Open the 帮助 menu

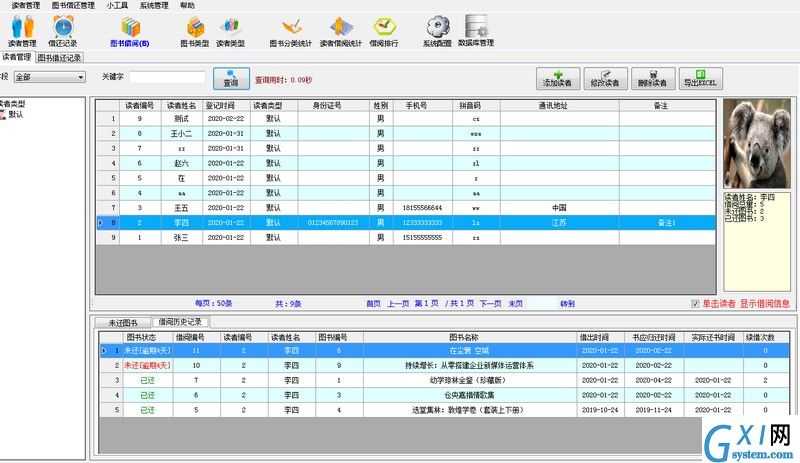187,5
